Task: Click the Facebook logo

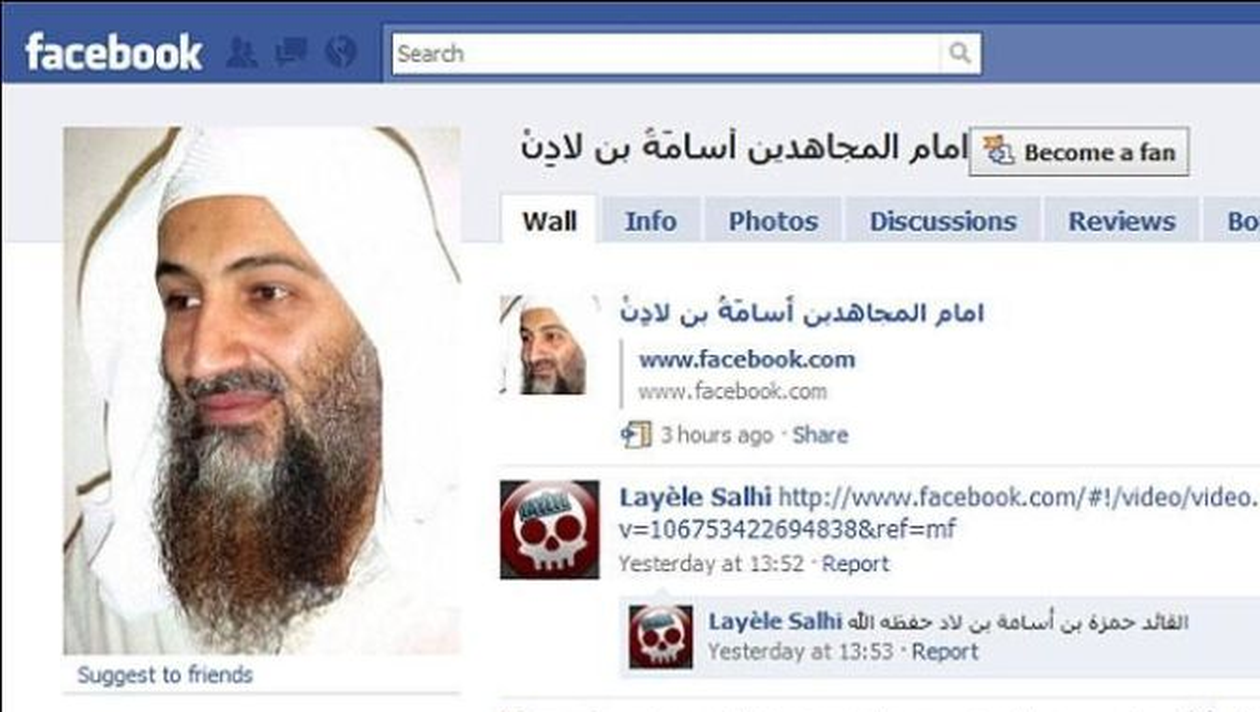Action: pos(113,52)
